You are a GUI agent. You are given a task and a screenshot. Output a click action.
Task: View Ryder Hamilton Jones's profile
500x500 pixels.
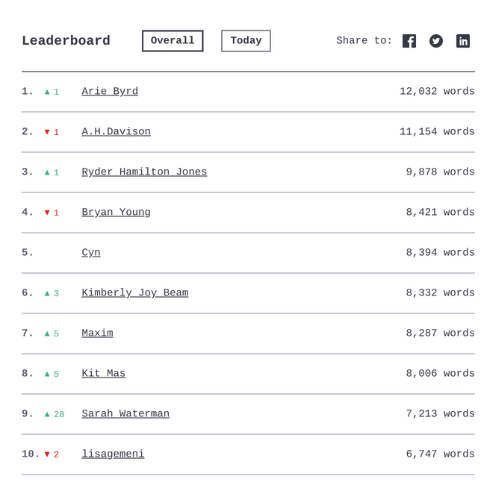coord(144,172)
